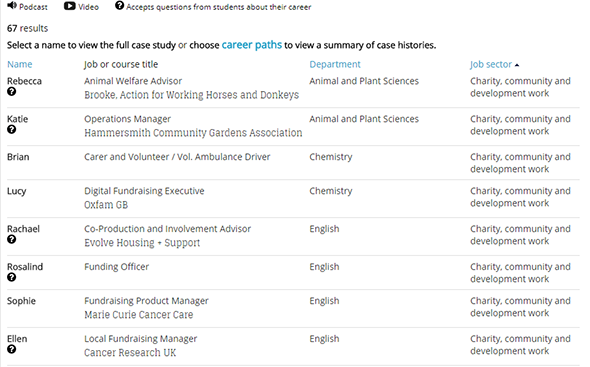Screen dimensions: 590x367
Task: Open Rebecca's full case study
Action: 24,81
